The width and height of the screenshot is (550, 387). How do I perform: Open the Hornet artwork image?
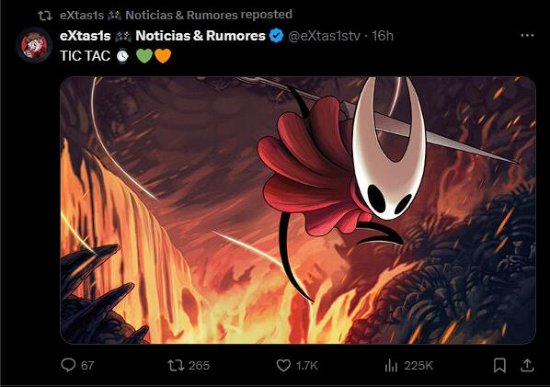click(298, 210)
